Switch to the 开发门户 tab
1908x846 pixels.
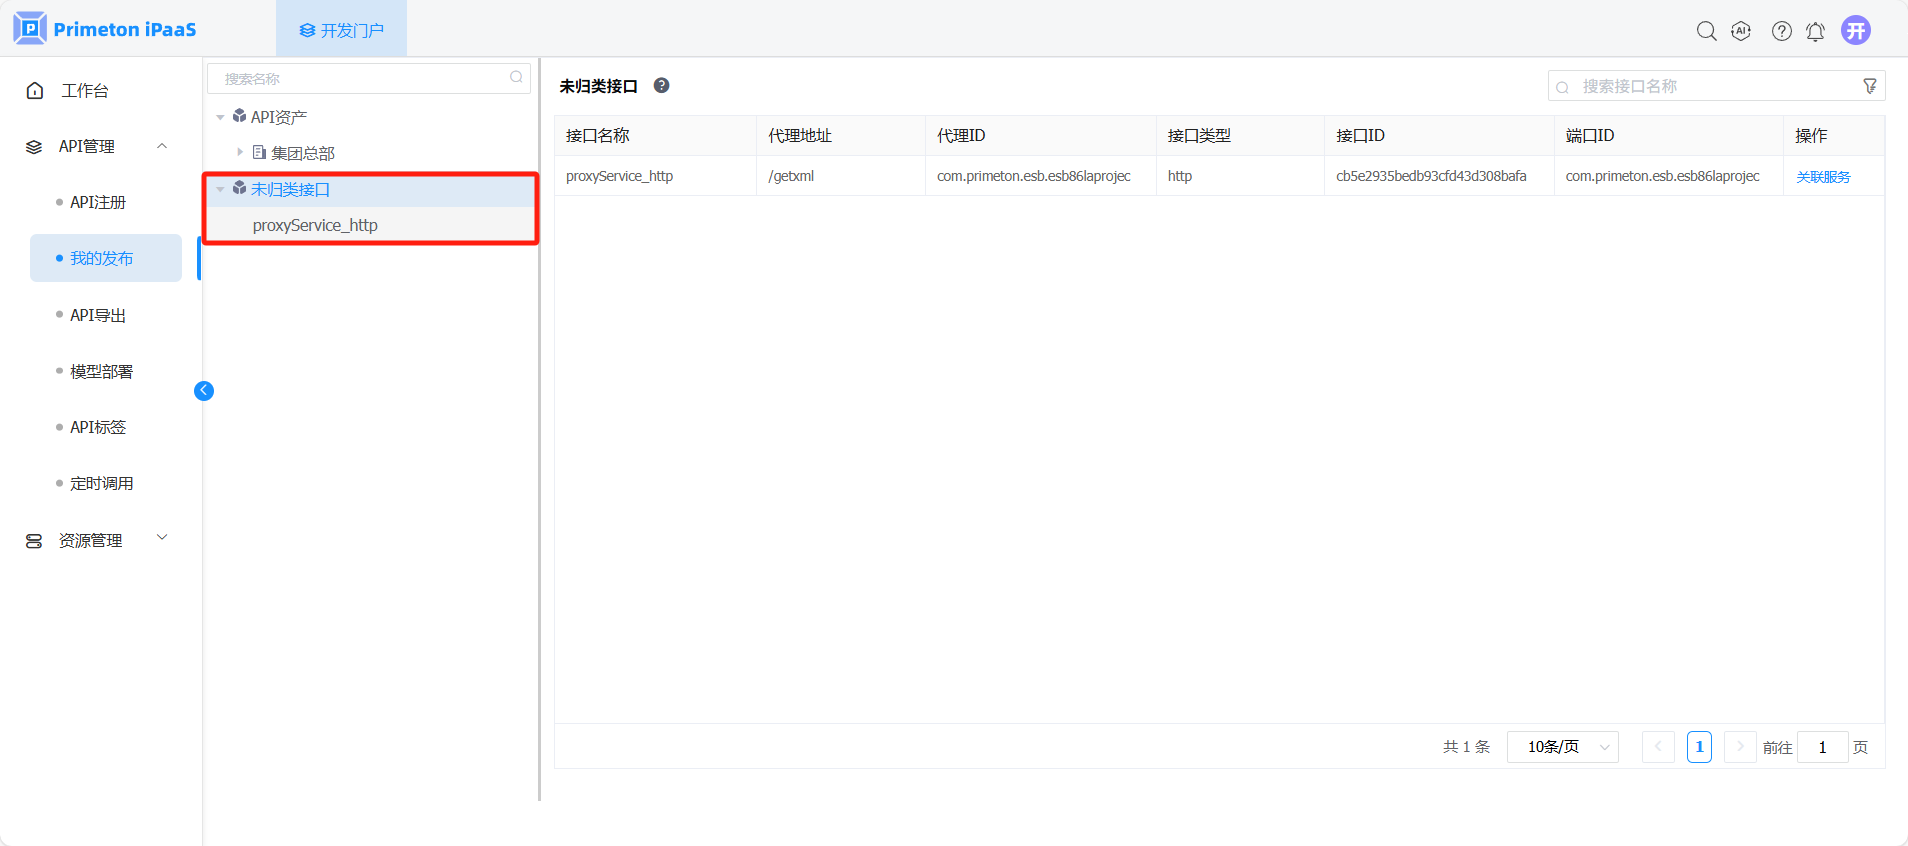[341, 30]
